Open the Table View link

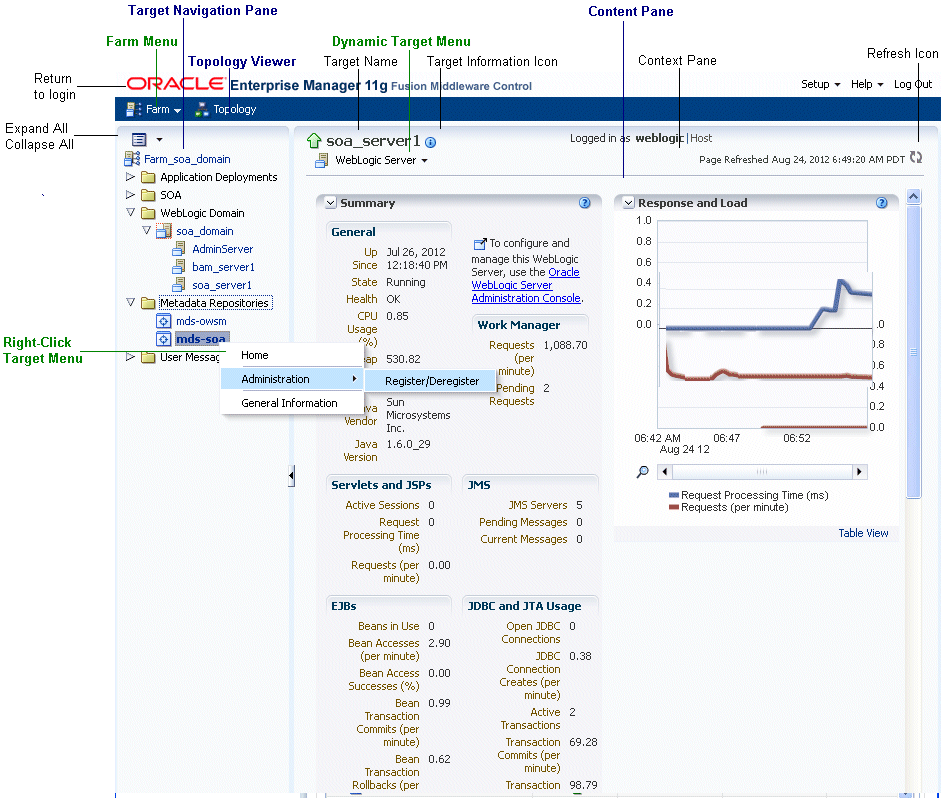coord(863,533)
